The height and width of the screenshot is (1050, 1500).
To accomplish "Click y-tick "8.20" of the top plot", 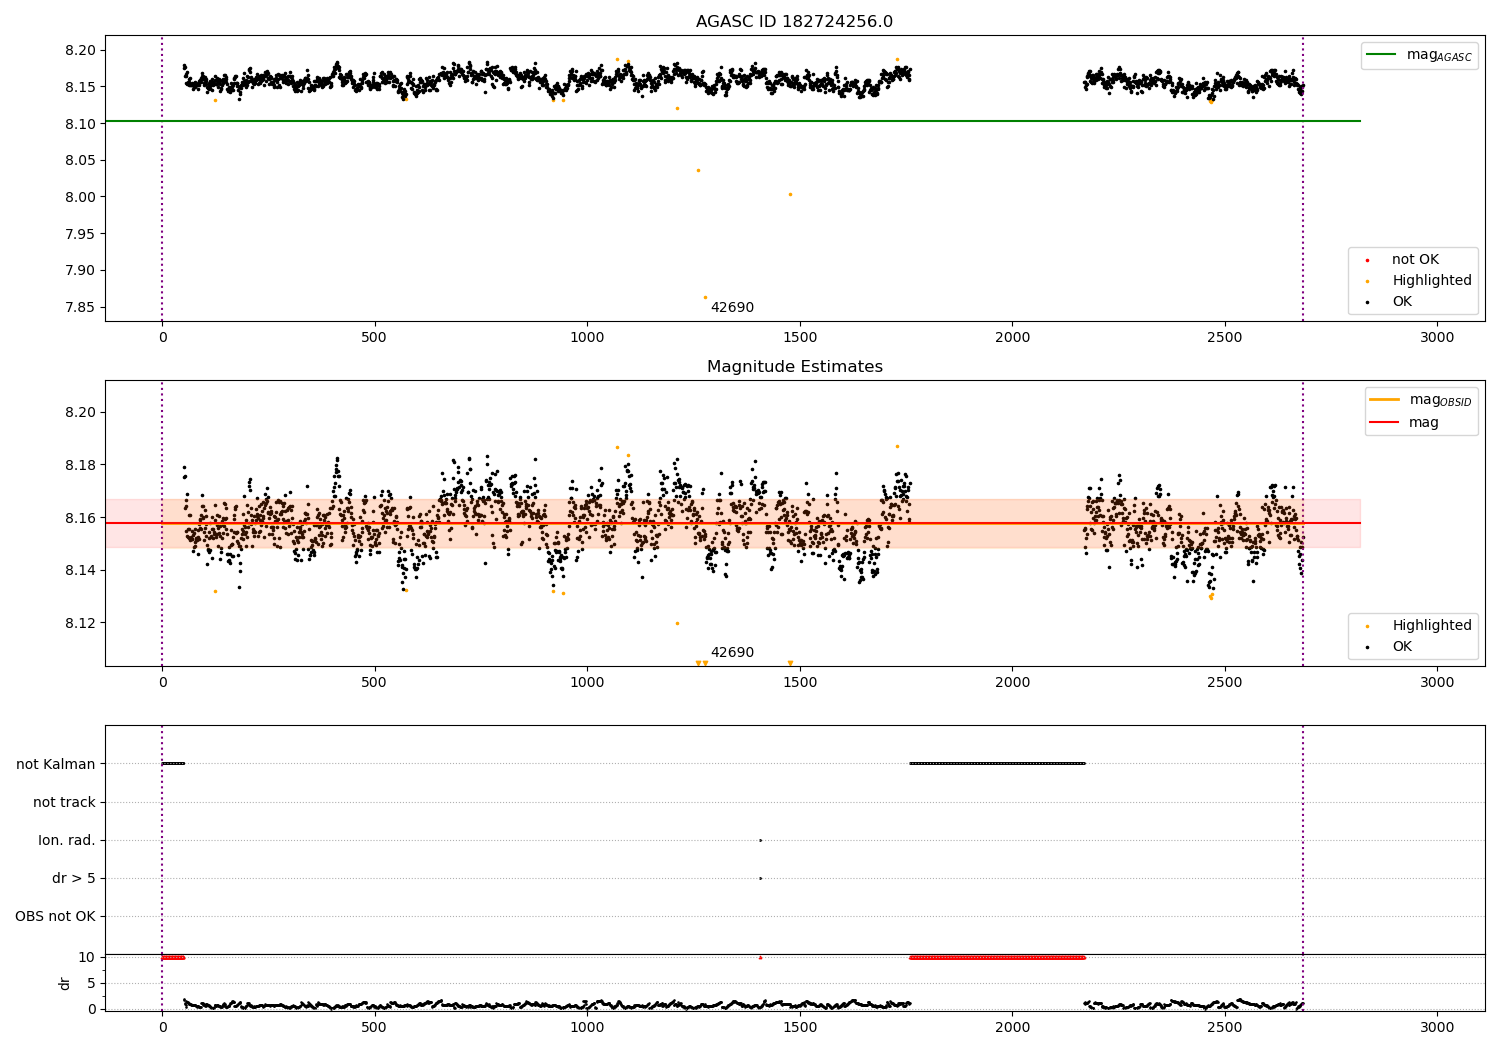I will [x=80, y=50].
